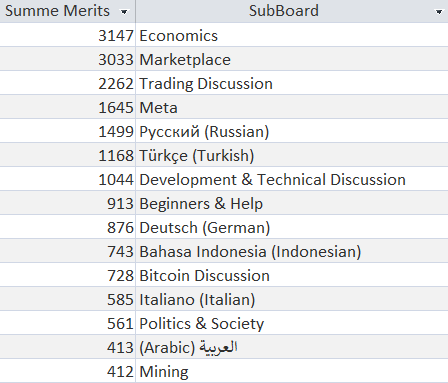Select the Mining subboard cell
448x383 pixels.
click(x=292, y=371)
